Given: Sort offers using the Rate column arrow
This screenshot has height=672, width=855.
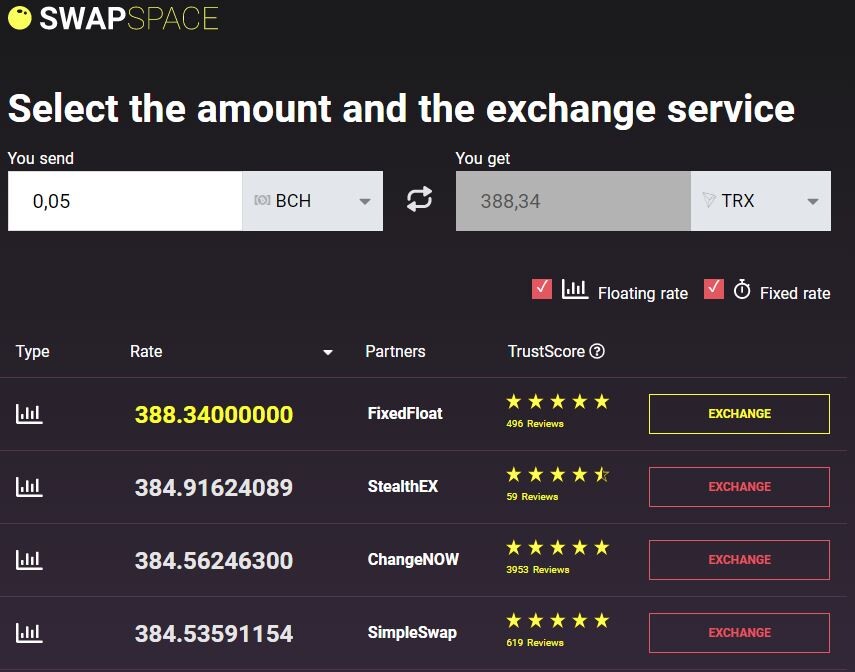Looking at the screenshot, I should click(x=328, y=352).
